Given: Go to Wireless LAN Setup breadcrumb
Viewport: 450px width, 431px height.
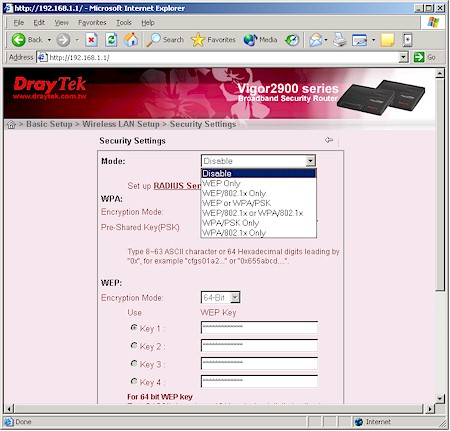Looking at the screenshot, I should coord(121,124).
